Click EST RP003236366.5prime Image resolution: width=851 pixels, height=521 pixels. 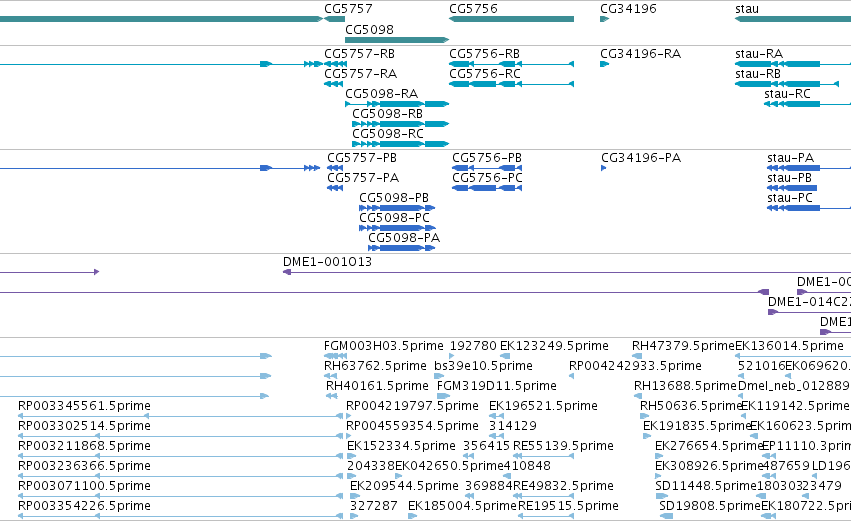pyautogui.click(x=84, y=466)
